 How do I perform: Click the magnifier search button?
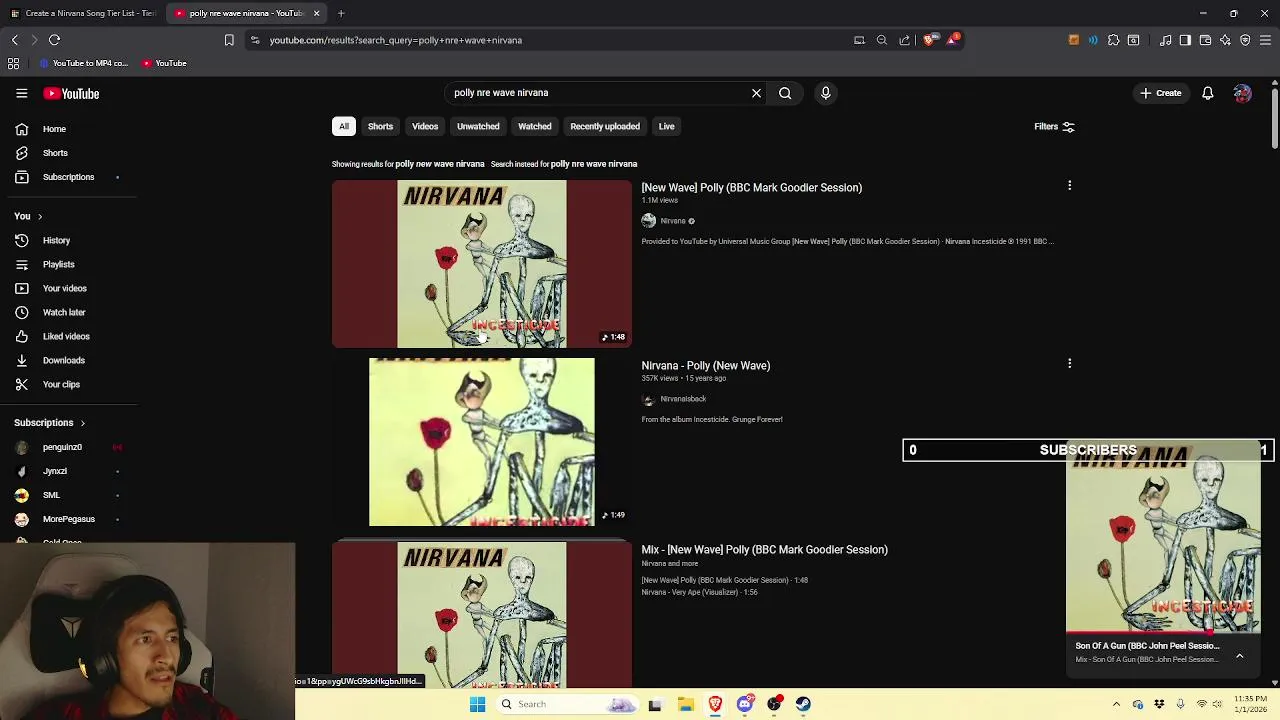tap(785, 93)
